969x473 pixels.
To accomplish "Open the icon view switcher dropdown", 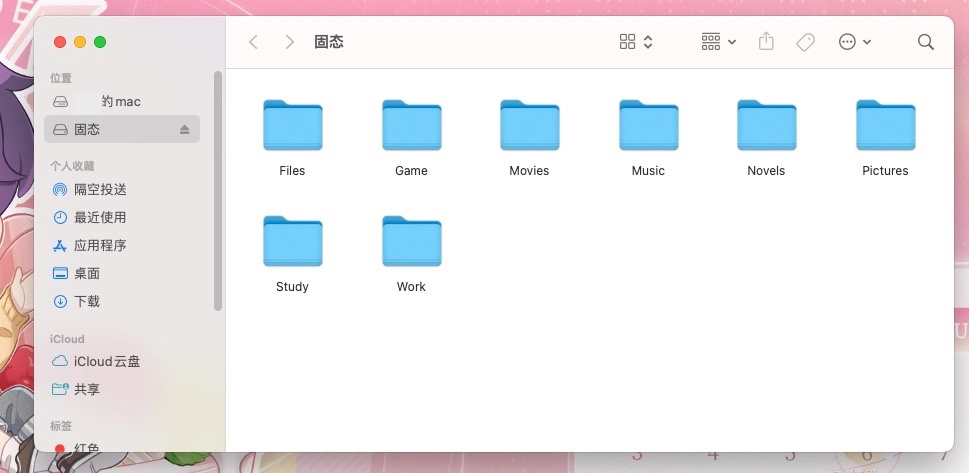I will (x=636, y=42).
